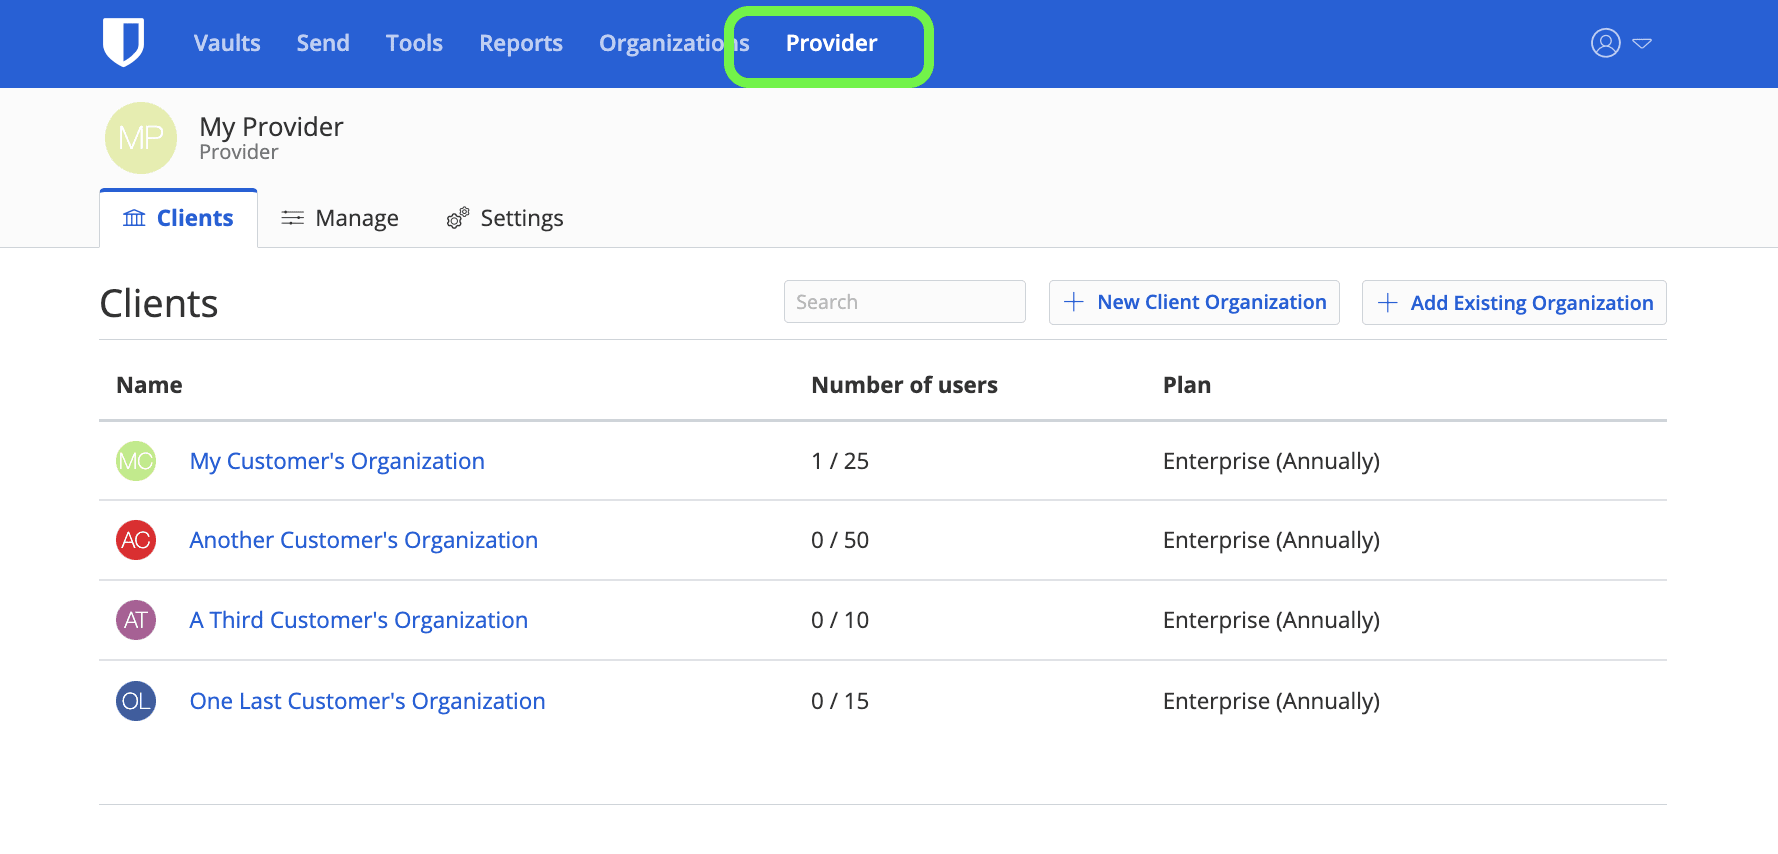Image resolution: width=1778 pixels, height=854 pixels.
Task: Click the AT organization avatar
Action: click(x=136, y=620)
